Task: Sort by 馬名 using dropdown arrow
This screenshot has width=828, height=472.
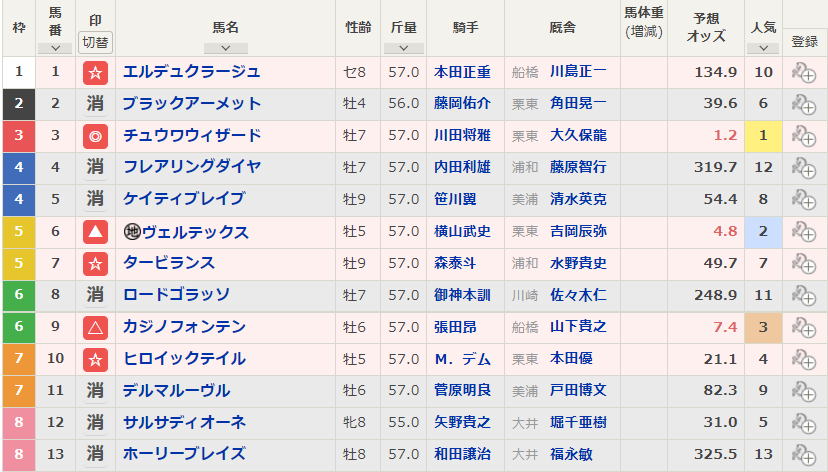Action: tap(225, 48)
